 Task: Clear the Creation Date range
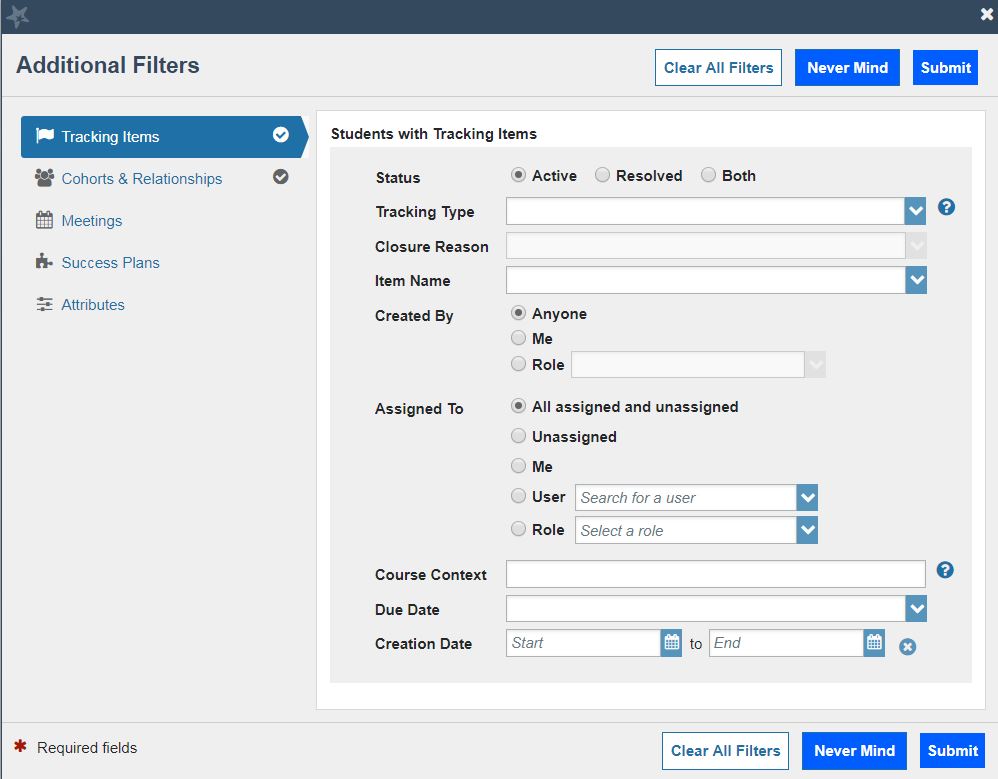(x=908, y=647)
